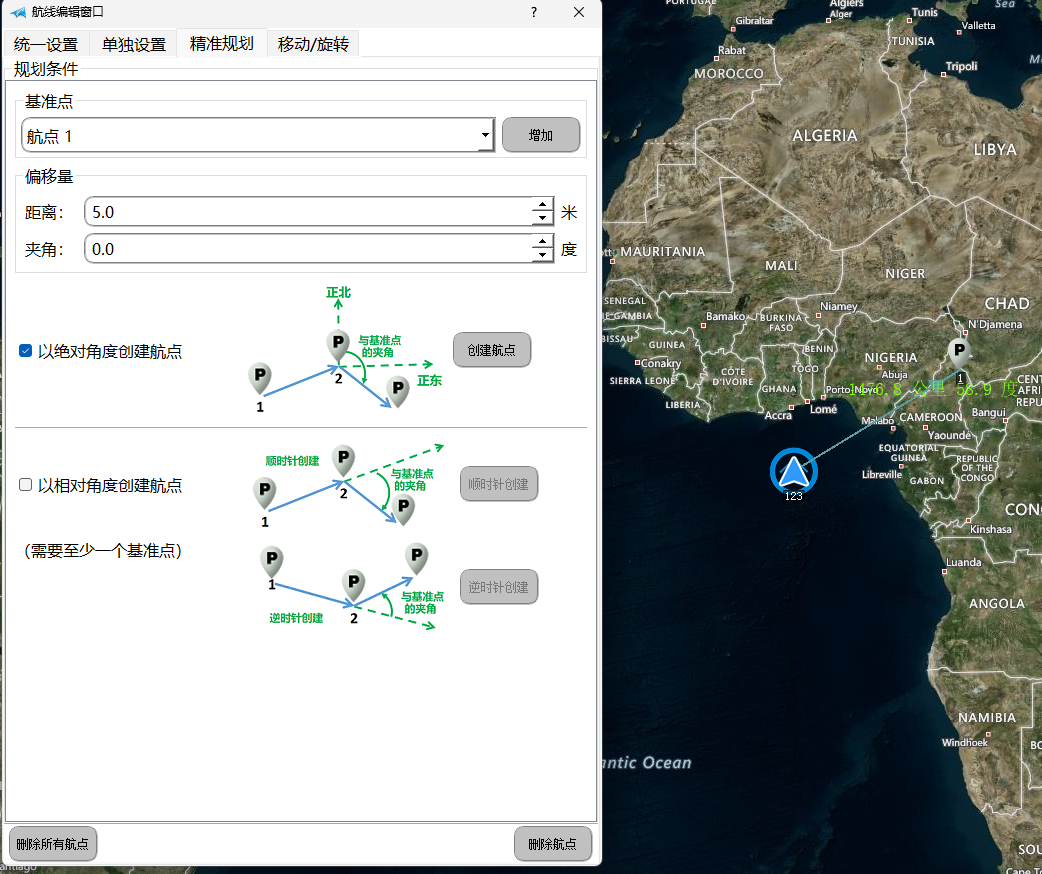Image resolution: width=1042 pixels, height=874 pixels.
Task: Increase the 距离 value with up arrow
Action: click(542, 206)
